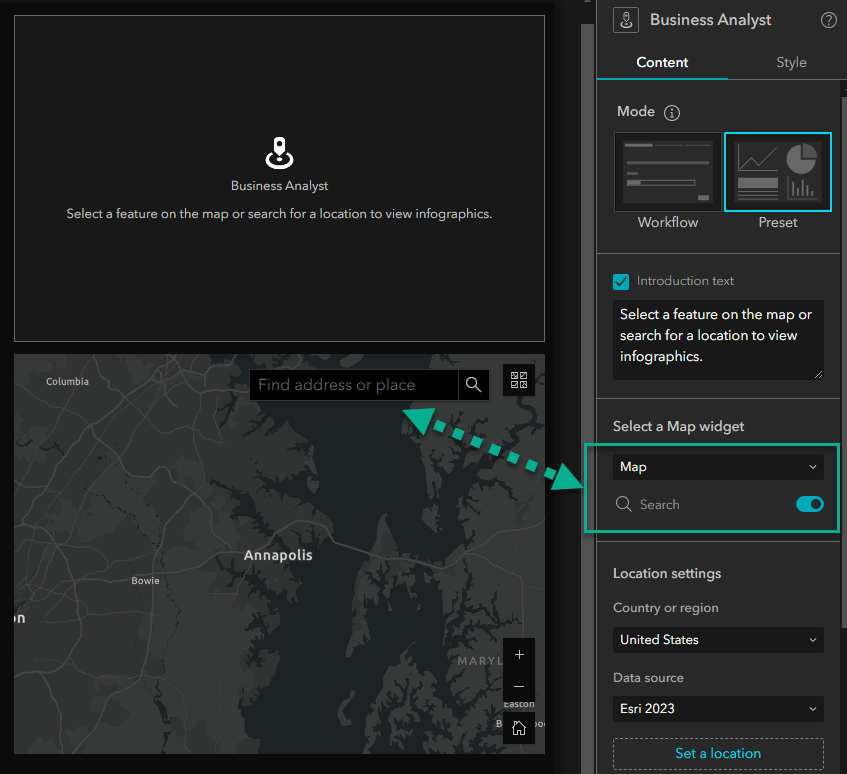Screen dimensions: 847x774
Task: Click the magnifying glass in the map search bar
Action: [x=473, y=384]
